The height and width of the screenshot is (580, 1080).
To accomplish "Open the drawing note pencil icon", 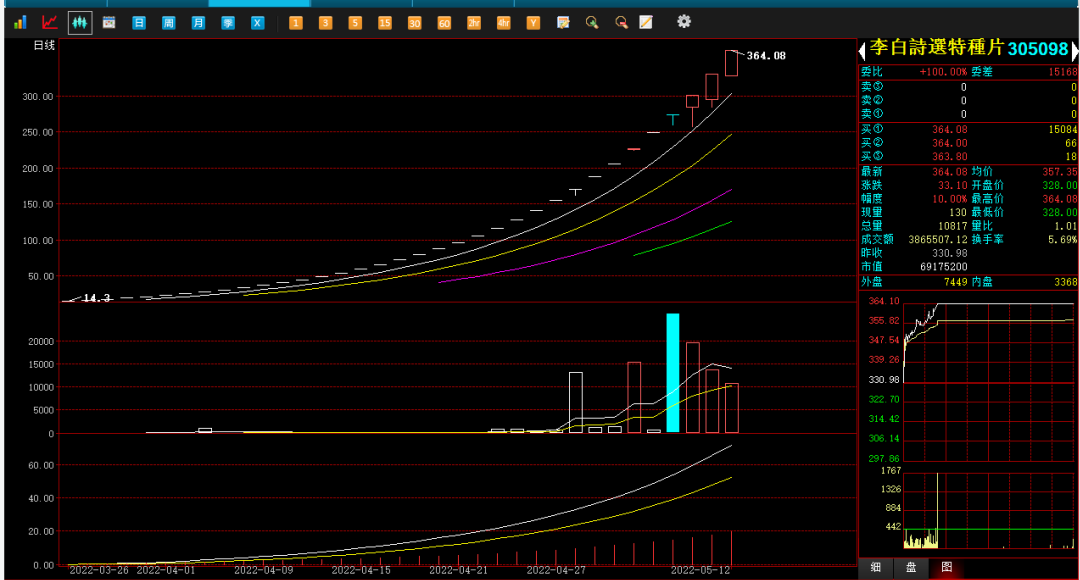I will pyautogui.click(x=646, y=23).
